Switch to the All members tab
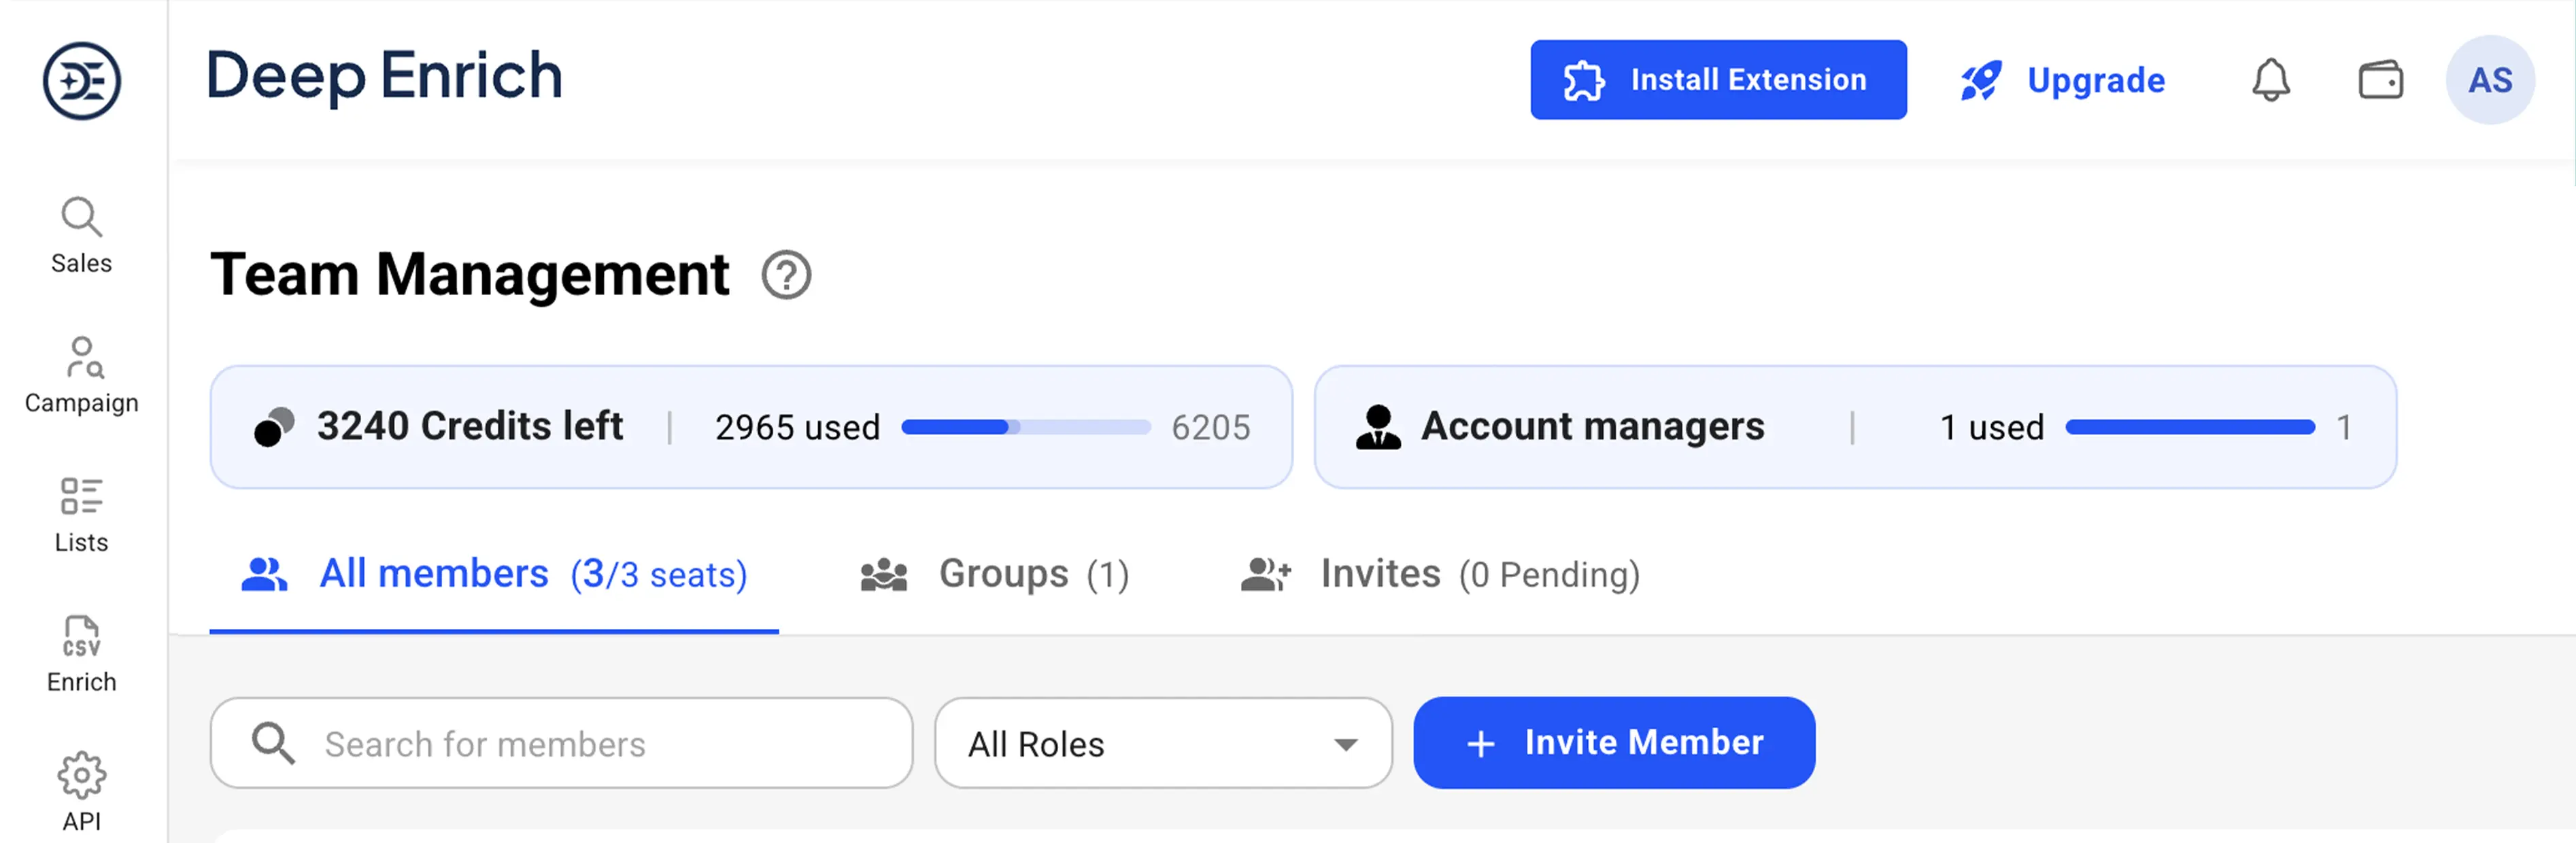Image resolution: width=2576 pixels, height=843 pixels. pyautogui.click(x=494, y=575)
